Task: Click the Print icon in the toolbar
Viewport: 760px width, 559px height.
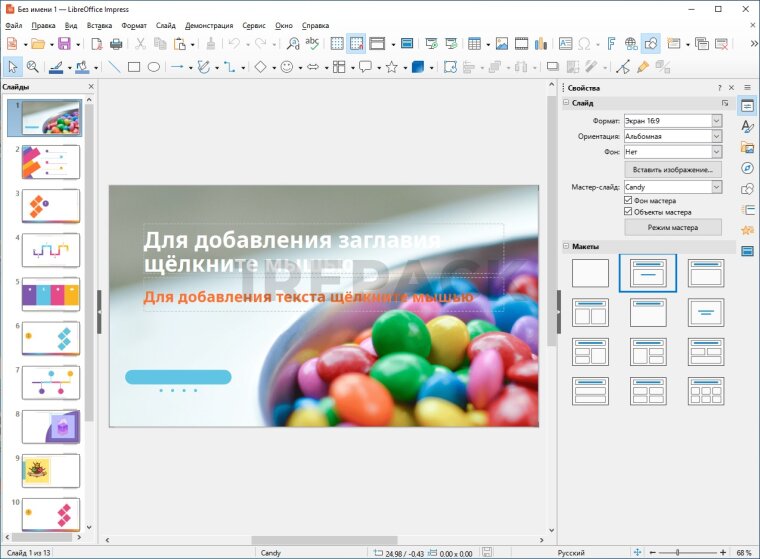Action: (x=116, y=44)
